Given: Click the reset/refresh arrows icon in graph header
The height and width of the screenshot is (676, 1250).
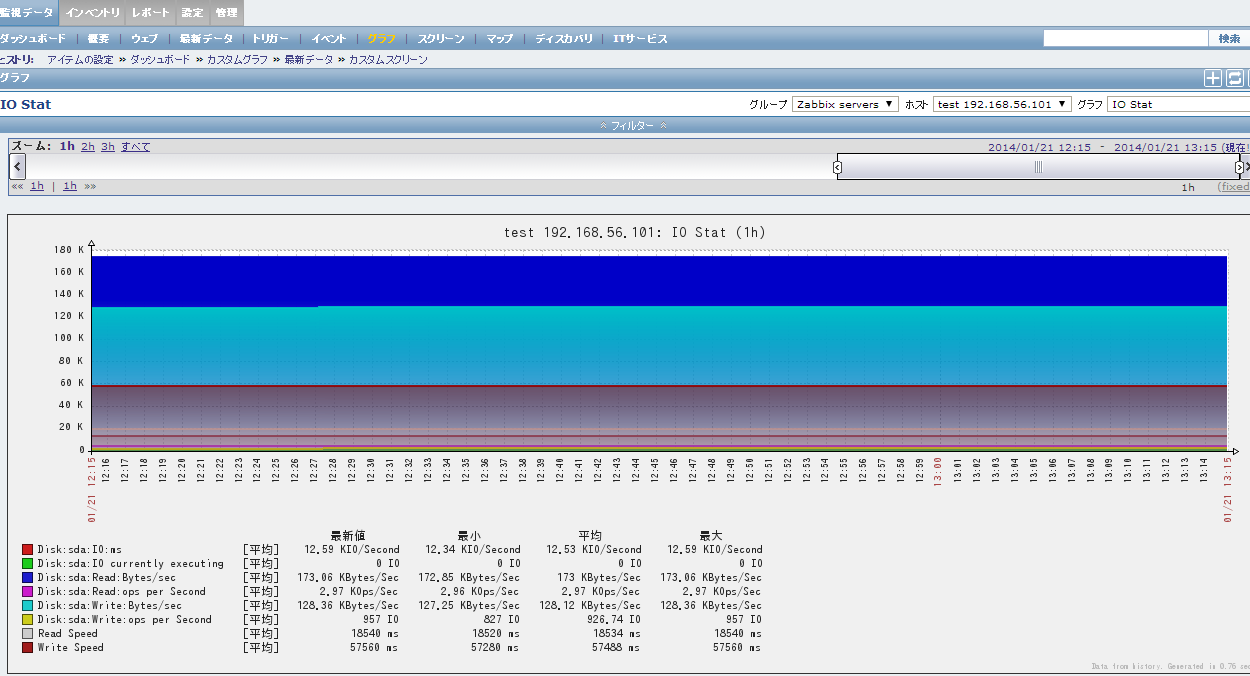Looking at the screenshot, I should [x=1234, y=78].
